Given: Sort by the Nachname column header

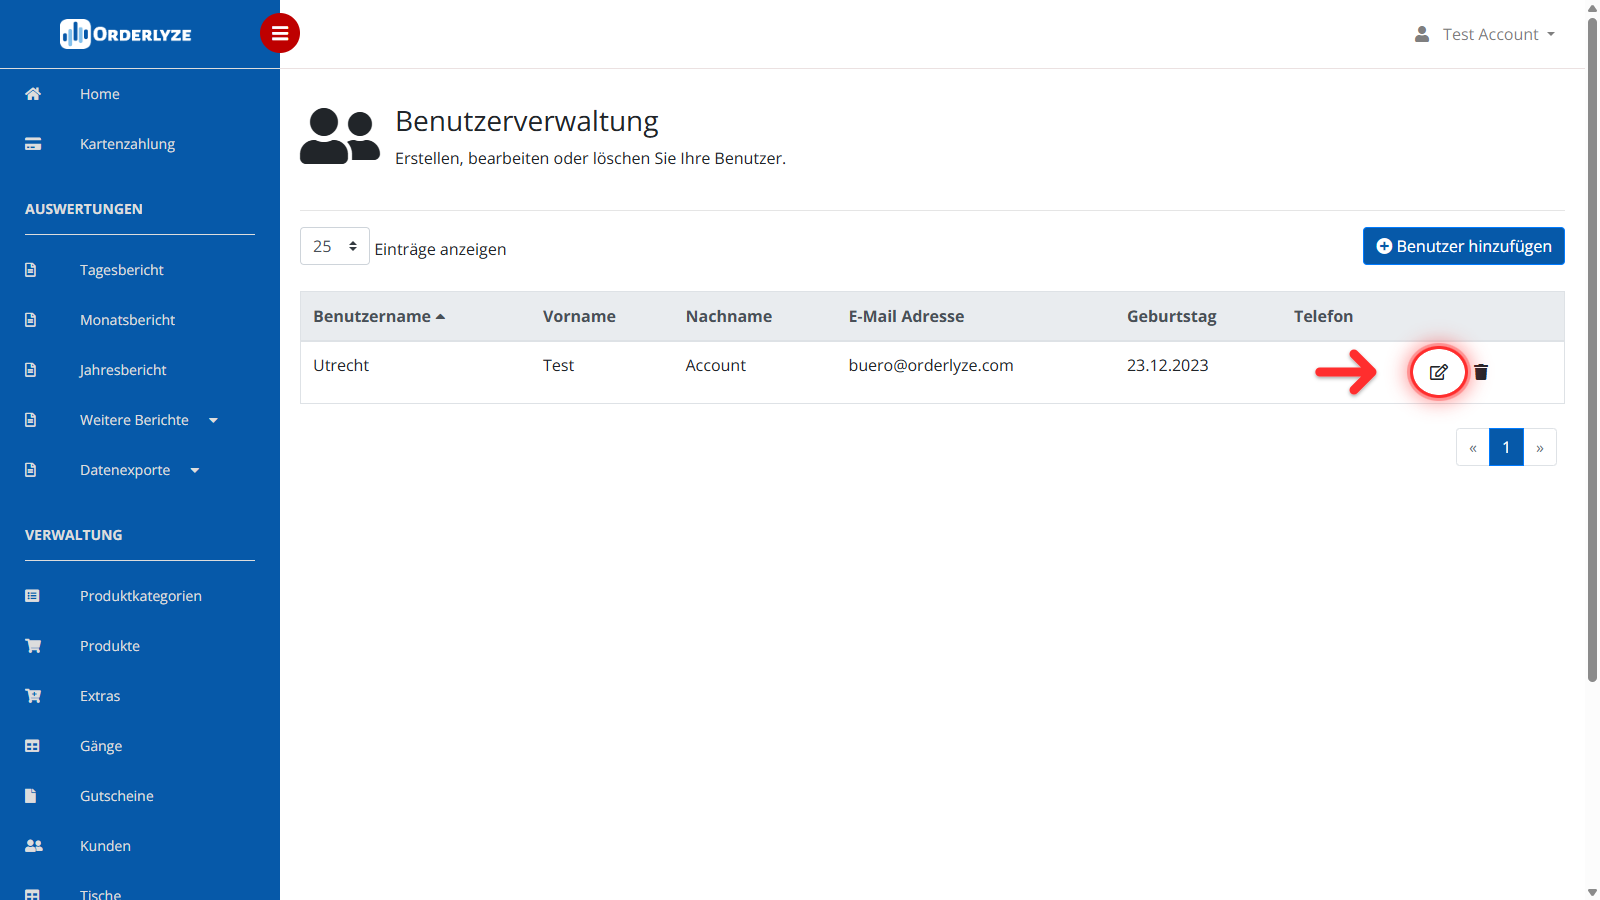Looking at the screenshot, I should click(x=729, y=316).
